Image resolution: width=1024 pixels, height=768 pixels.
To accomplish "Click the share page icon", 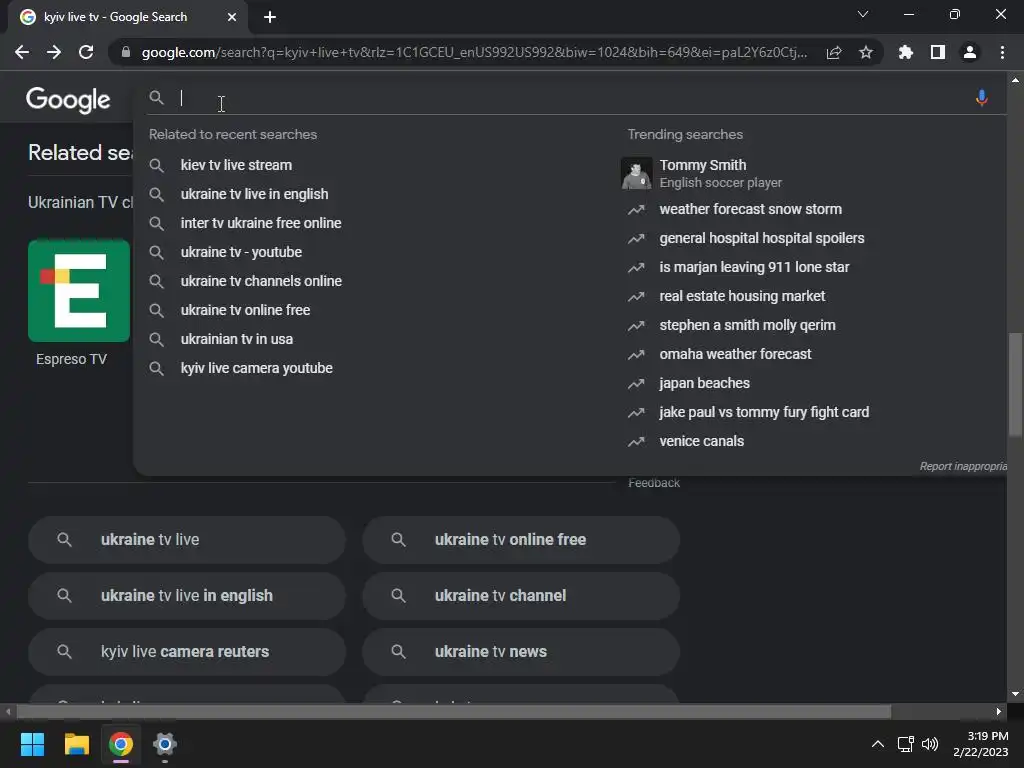I will pos(834,52).
